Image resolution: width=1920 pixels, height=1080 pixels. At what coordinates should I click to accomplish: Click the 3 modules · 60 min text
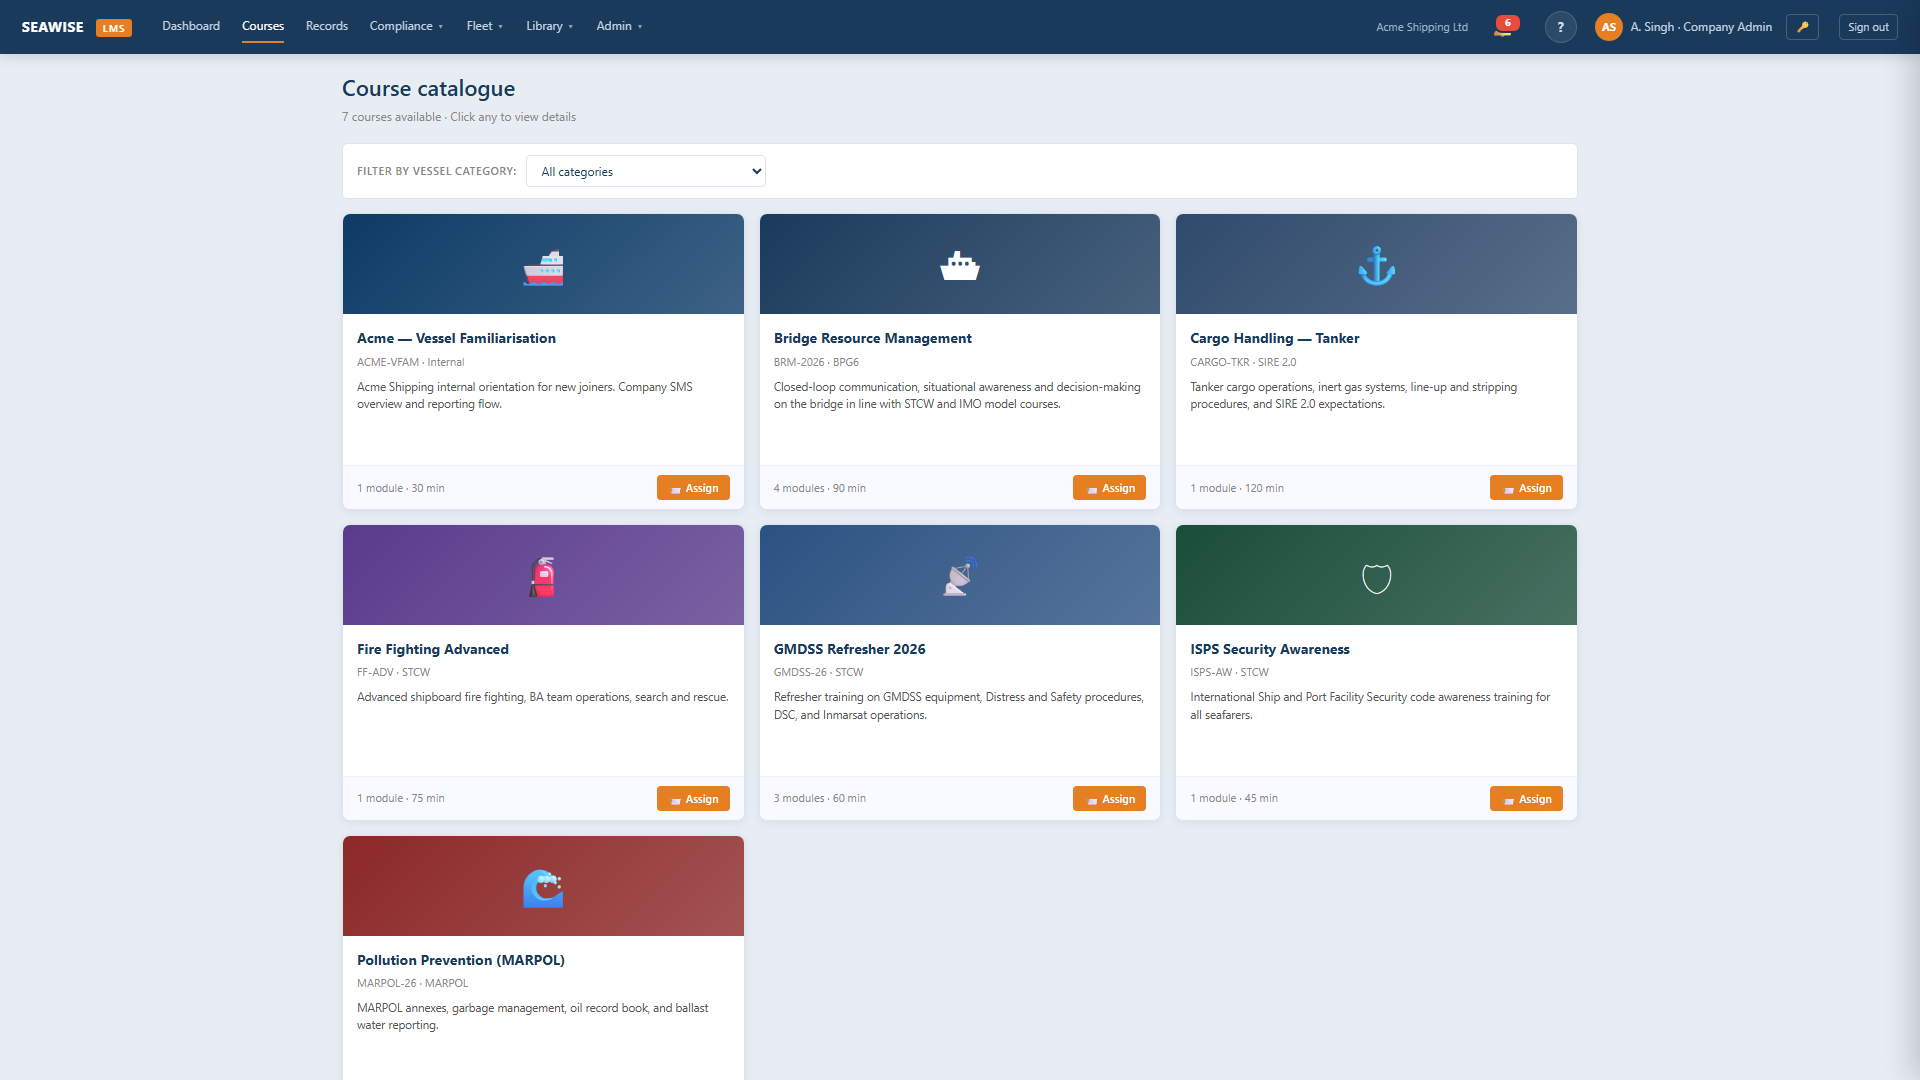point(819,798)
